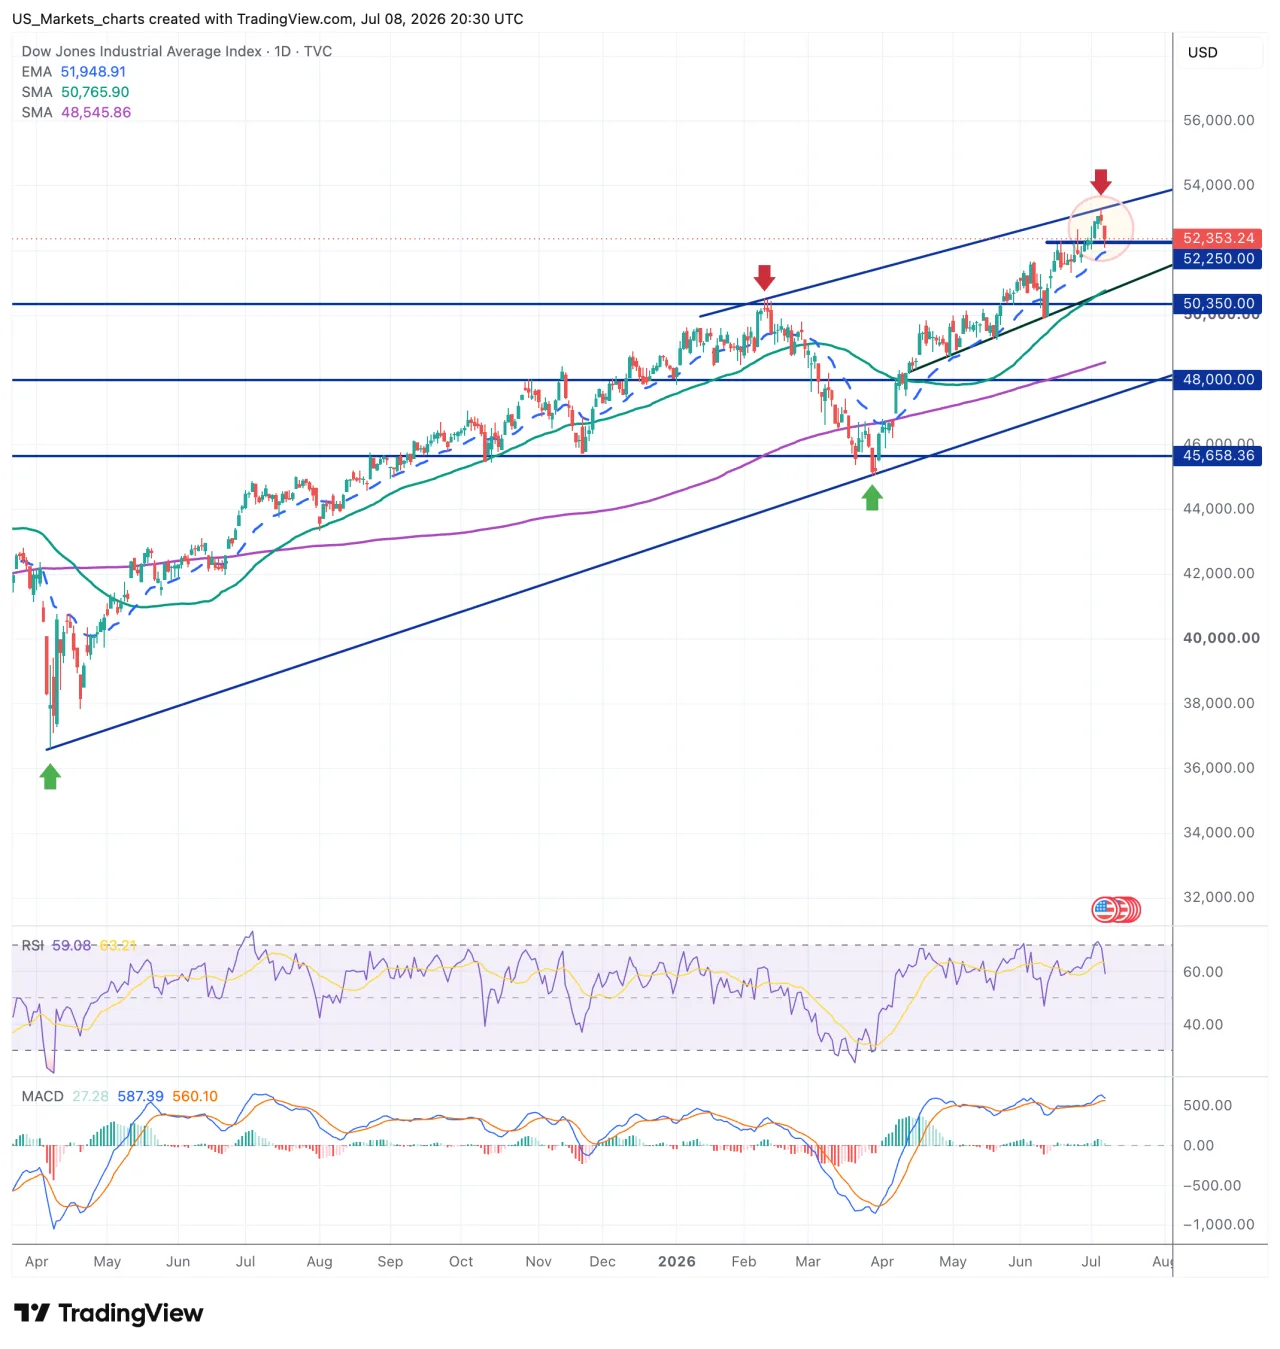Click the Nov label on time axis
Image resolution: width=1280 pixels, height=1349 pixels.
pos(538,1262)
